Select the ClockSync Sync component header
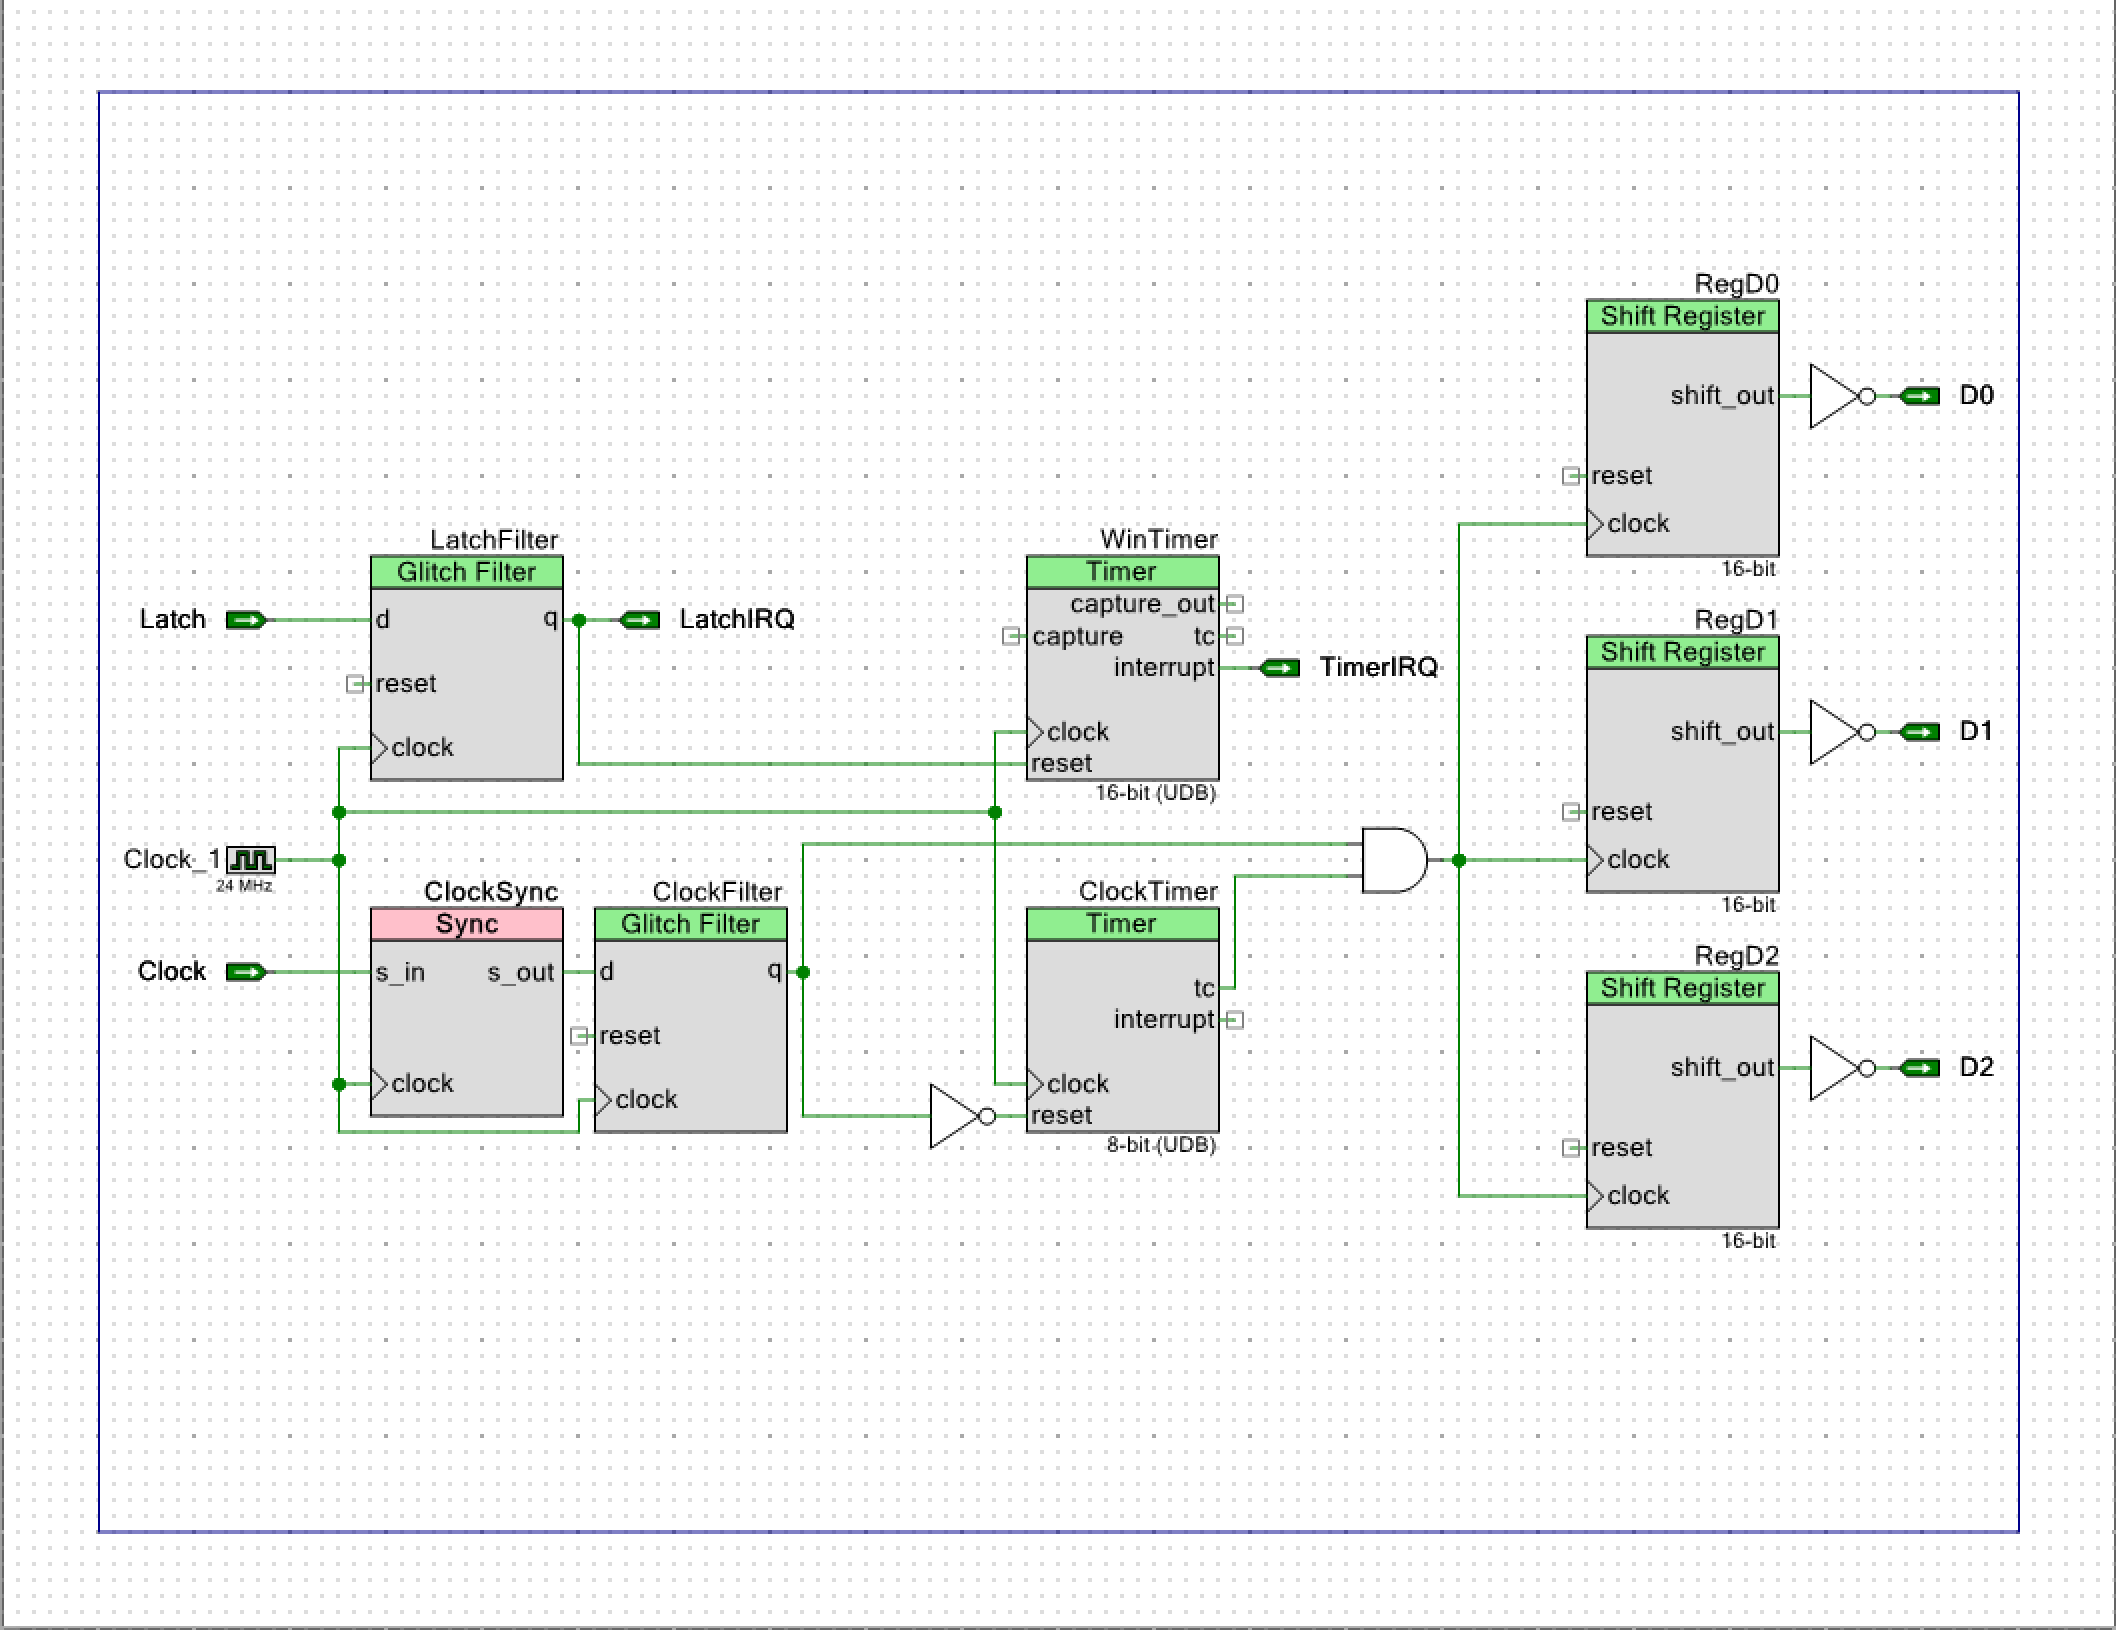The width and height of the screenshot is (2116, 1630). pyautogui.click(x=466, y=924)
